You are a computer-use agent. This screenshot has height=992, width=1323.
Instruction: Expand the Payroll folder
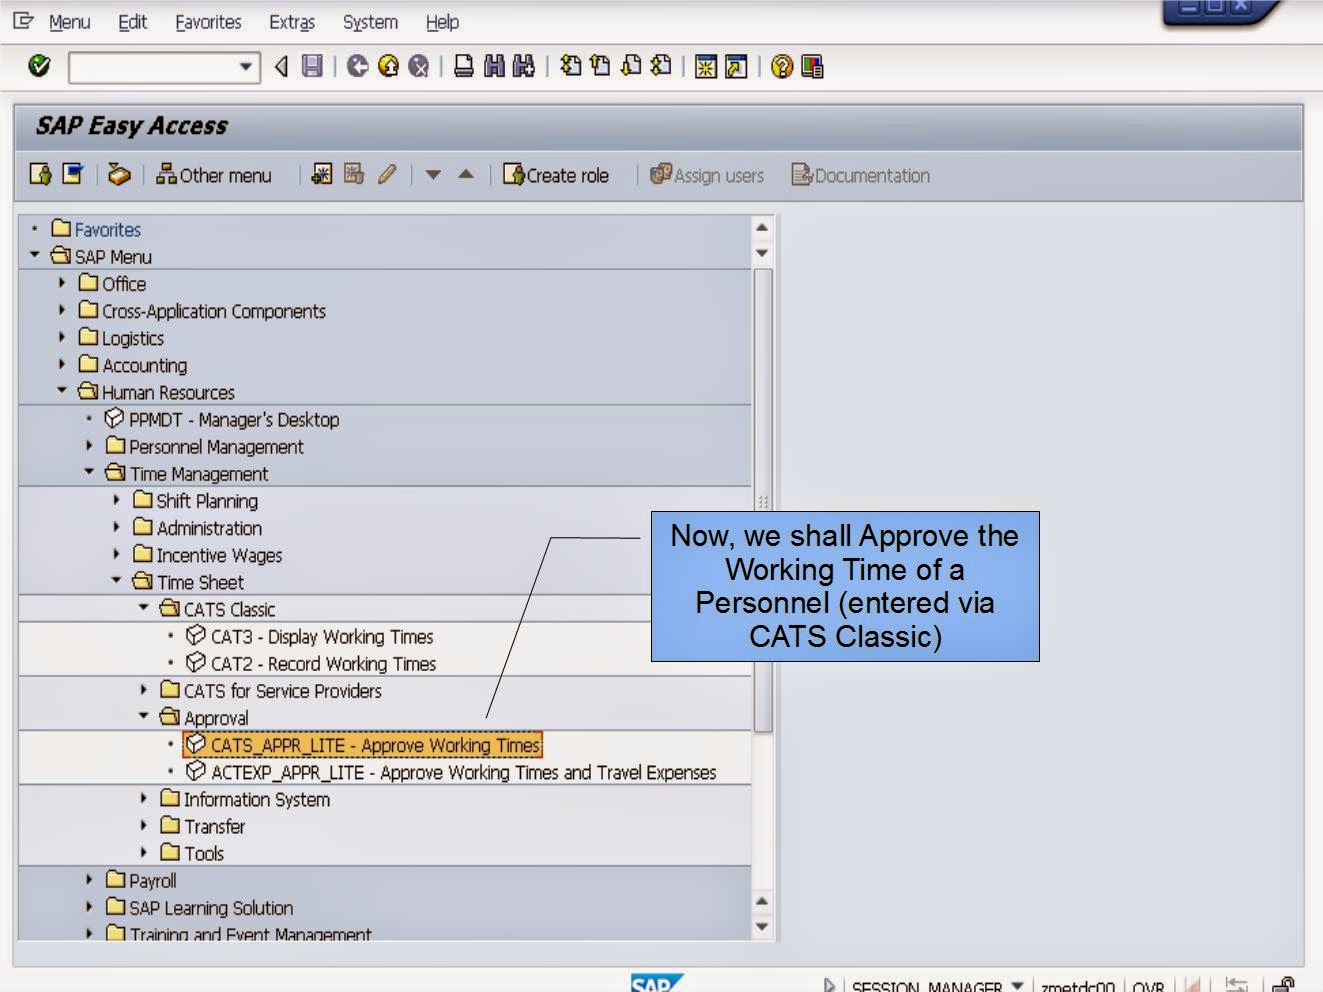point(89,880)
